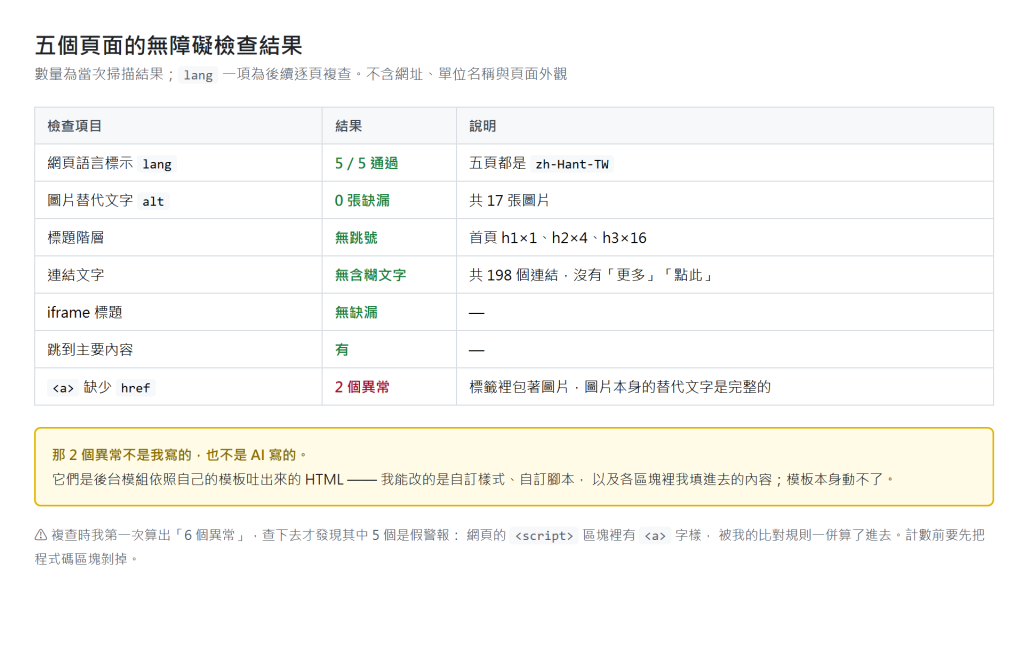This screenshot has height=661, width=1024.
Task: Select the zh-Hant-TW code text
Action: 572,164
